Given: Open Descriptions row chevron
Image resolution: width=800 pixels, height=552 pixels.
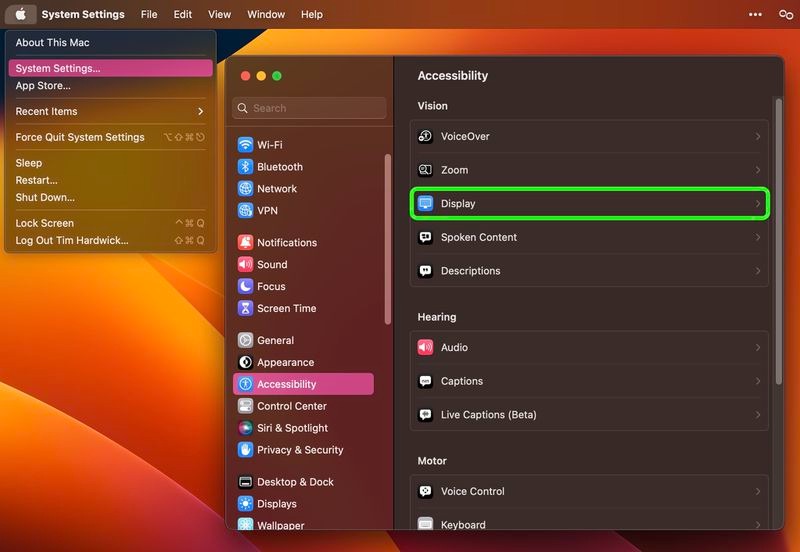Looking at the screenshot, I should coord(758,271).
